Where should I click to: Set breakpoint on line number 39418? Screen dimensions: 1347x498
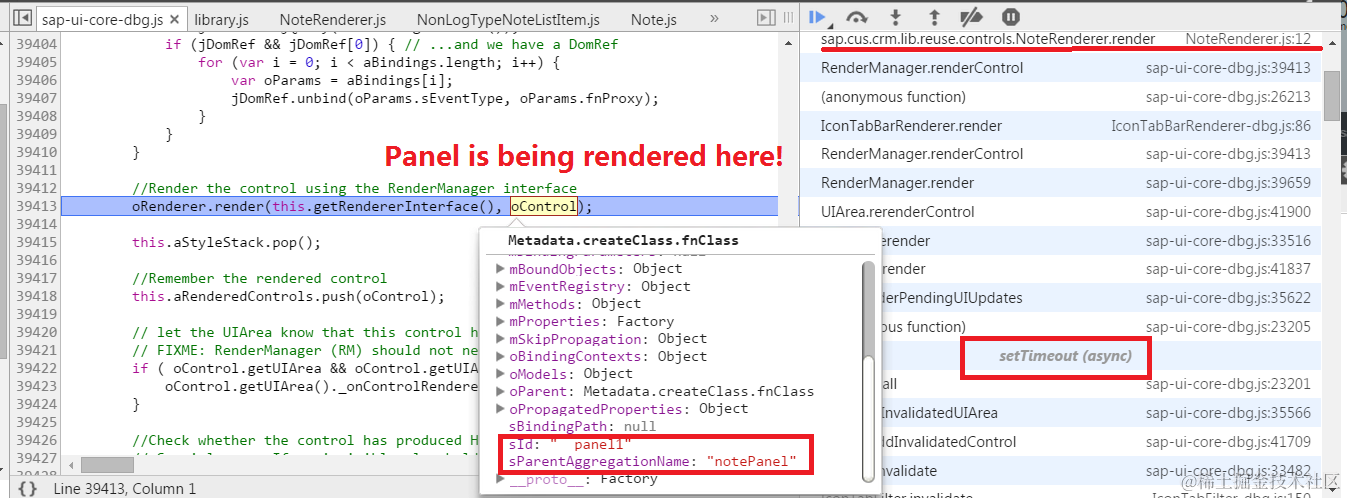(36, 296)
